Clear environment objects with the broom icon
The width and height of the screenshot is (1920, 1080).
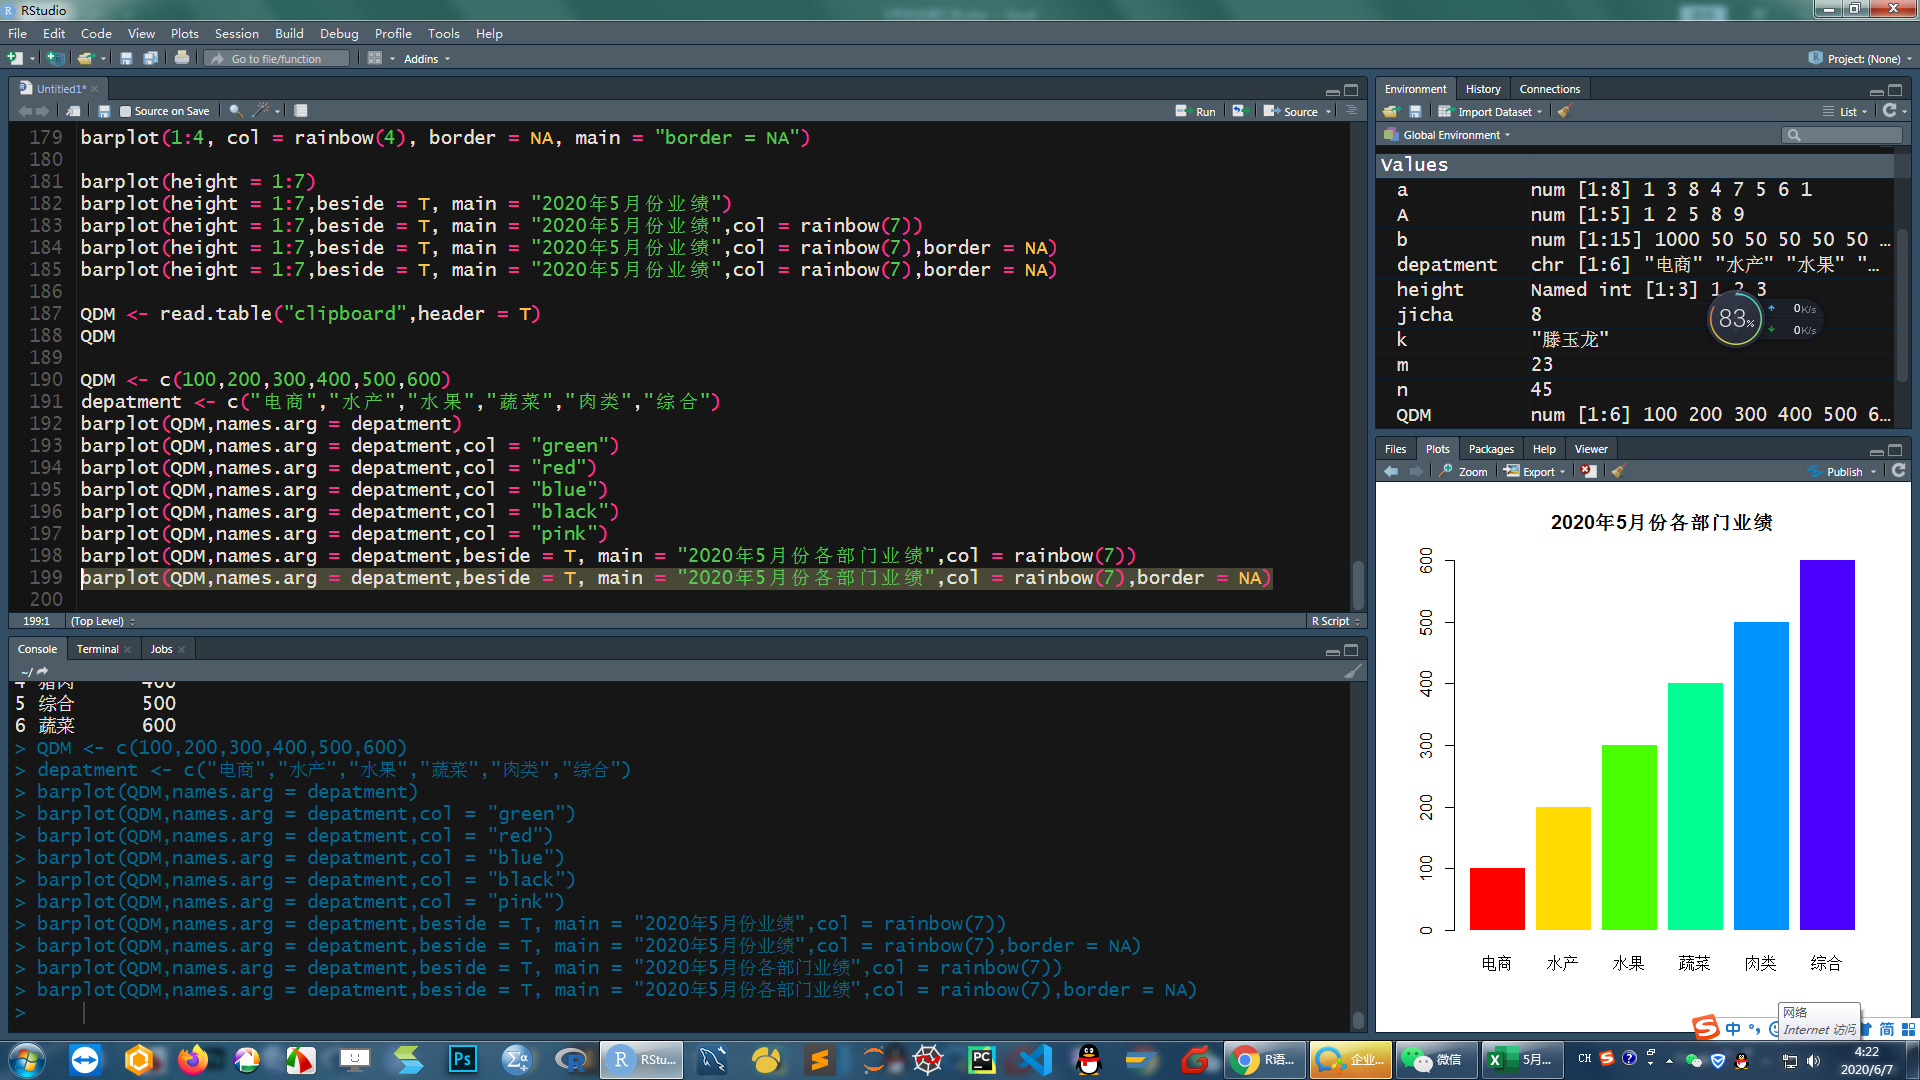point(1565,111)
